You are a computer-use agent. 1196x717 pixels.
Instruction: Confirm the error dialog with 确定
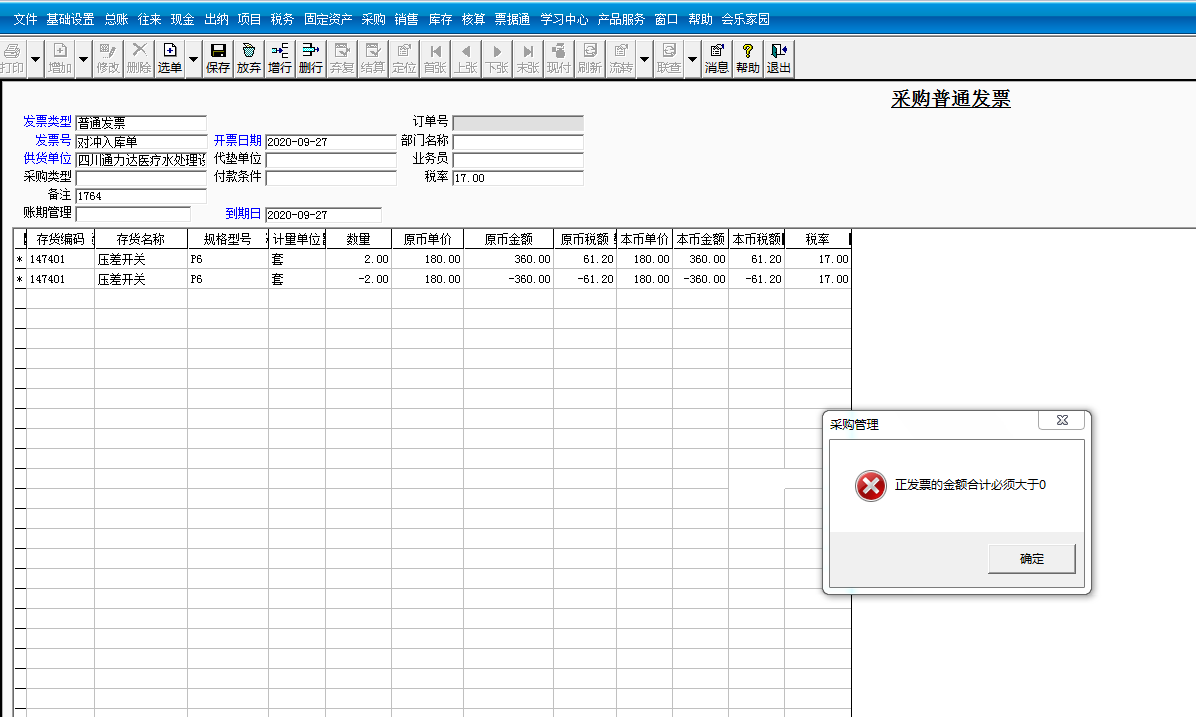click(x=1032, y=559)
